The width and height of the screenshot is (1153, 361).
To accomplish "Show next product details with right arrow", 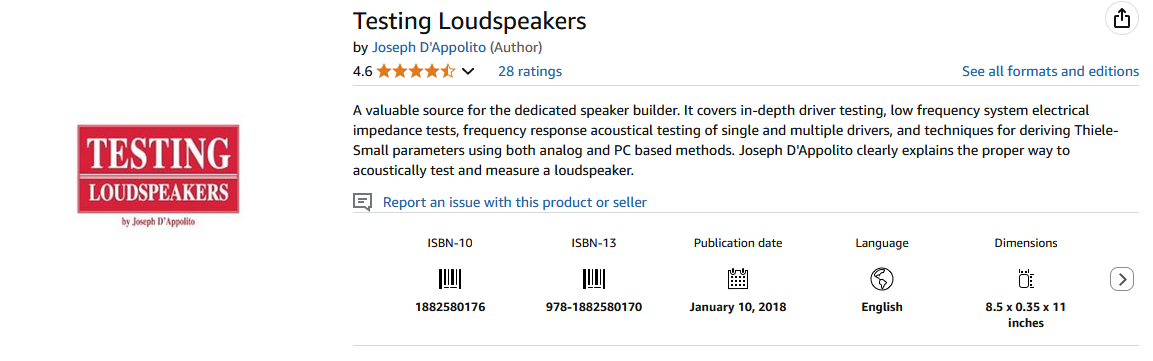I will (1121, 279).
